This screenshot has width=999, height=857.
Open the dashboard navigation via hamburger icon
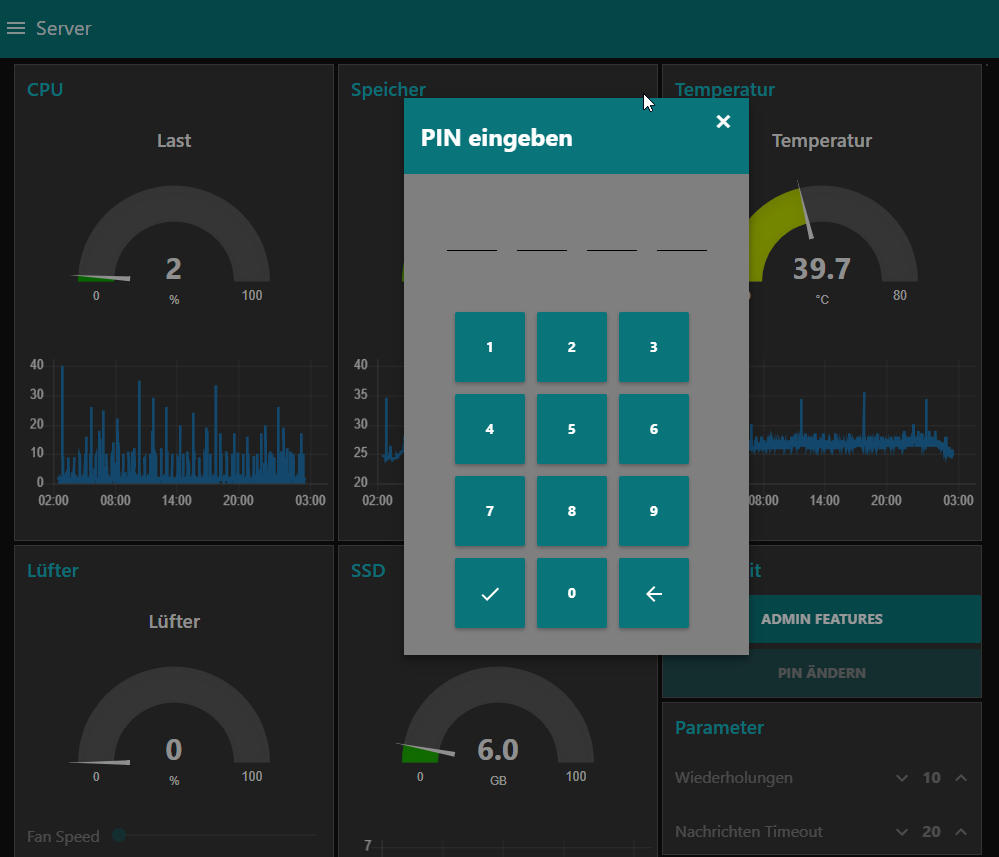pyautogui.click(x=16, y=28)
